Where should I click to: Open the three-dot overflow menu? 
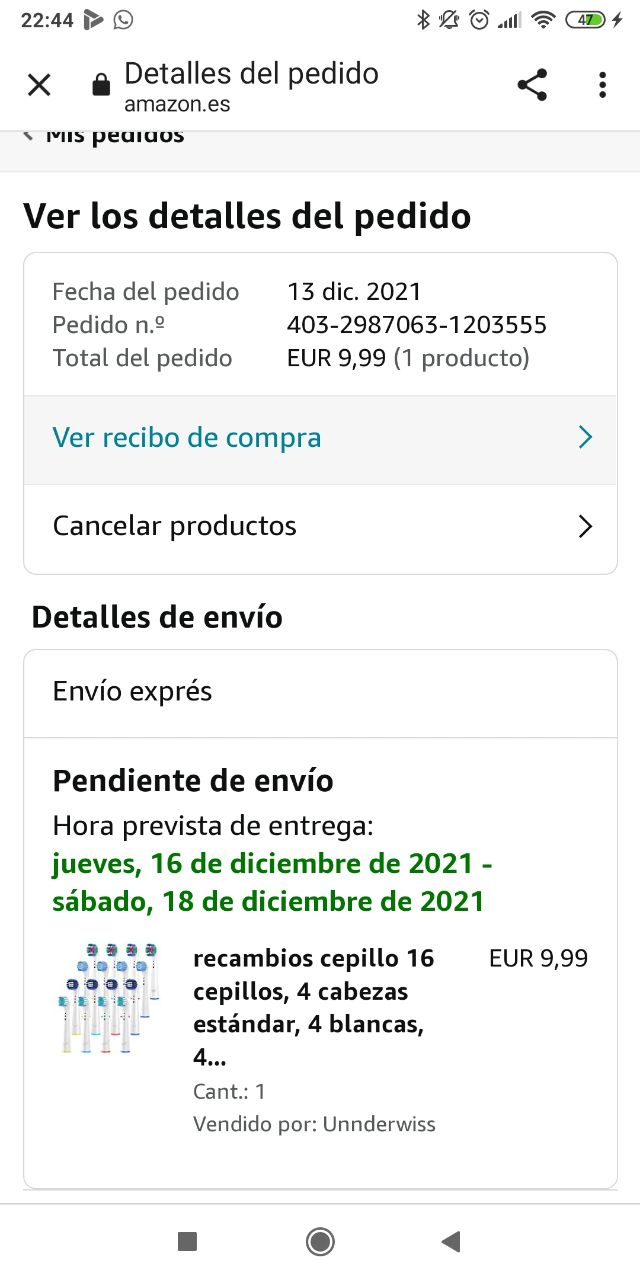point(602,86)
